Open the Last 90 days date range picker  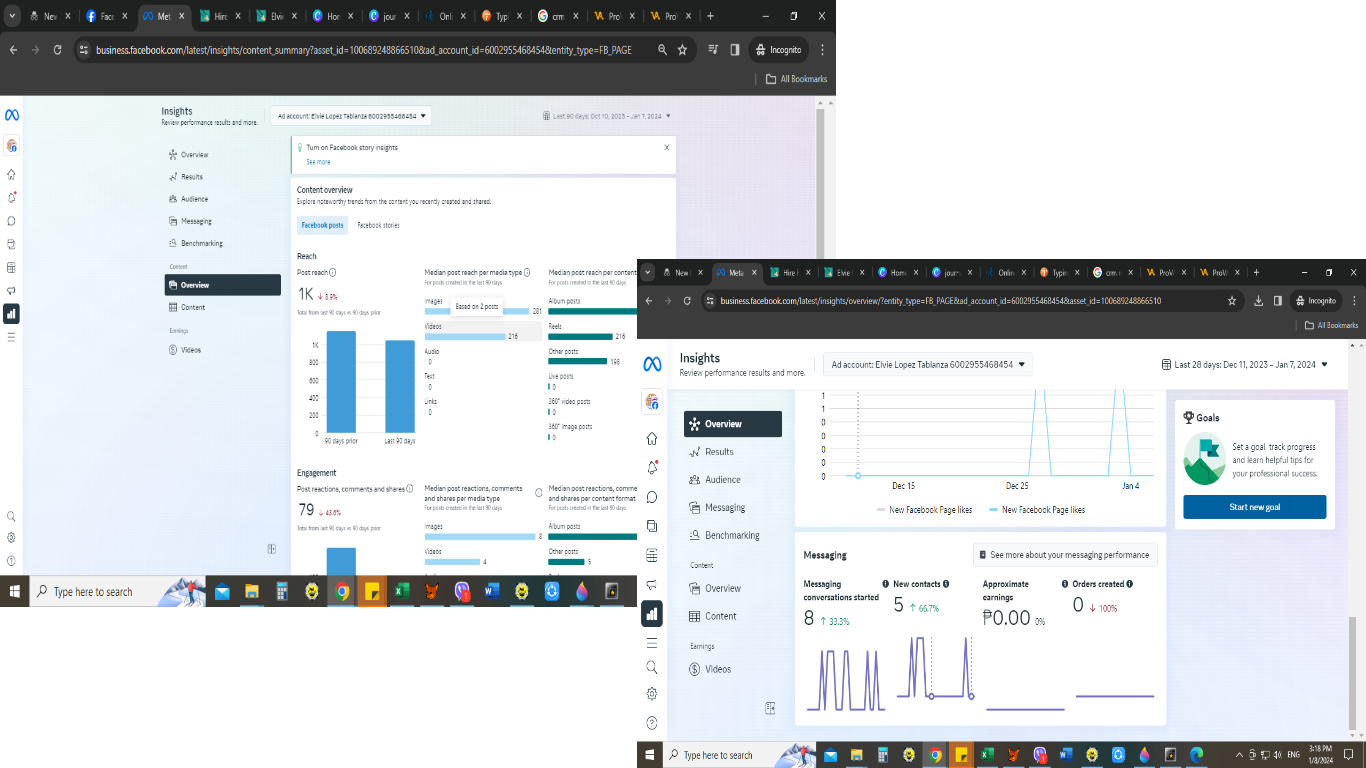click(608, 116)
